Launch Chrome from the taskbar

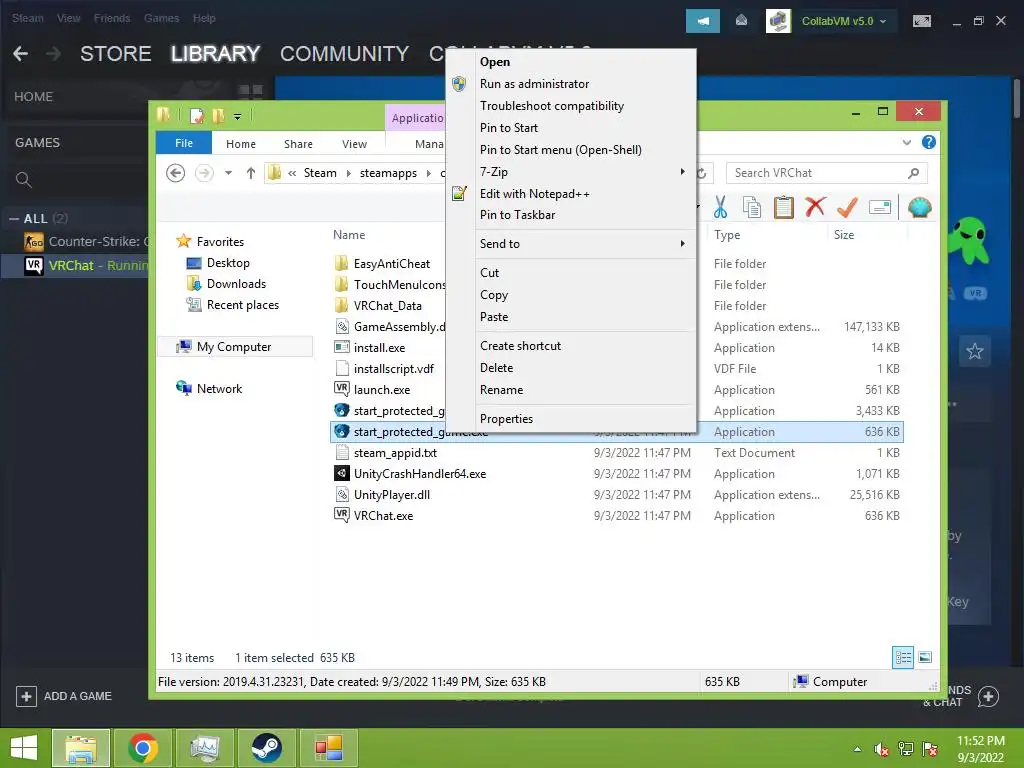[x=143, y=748]
